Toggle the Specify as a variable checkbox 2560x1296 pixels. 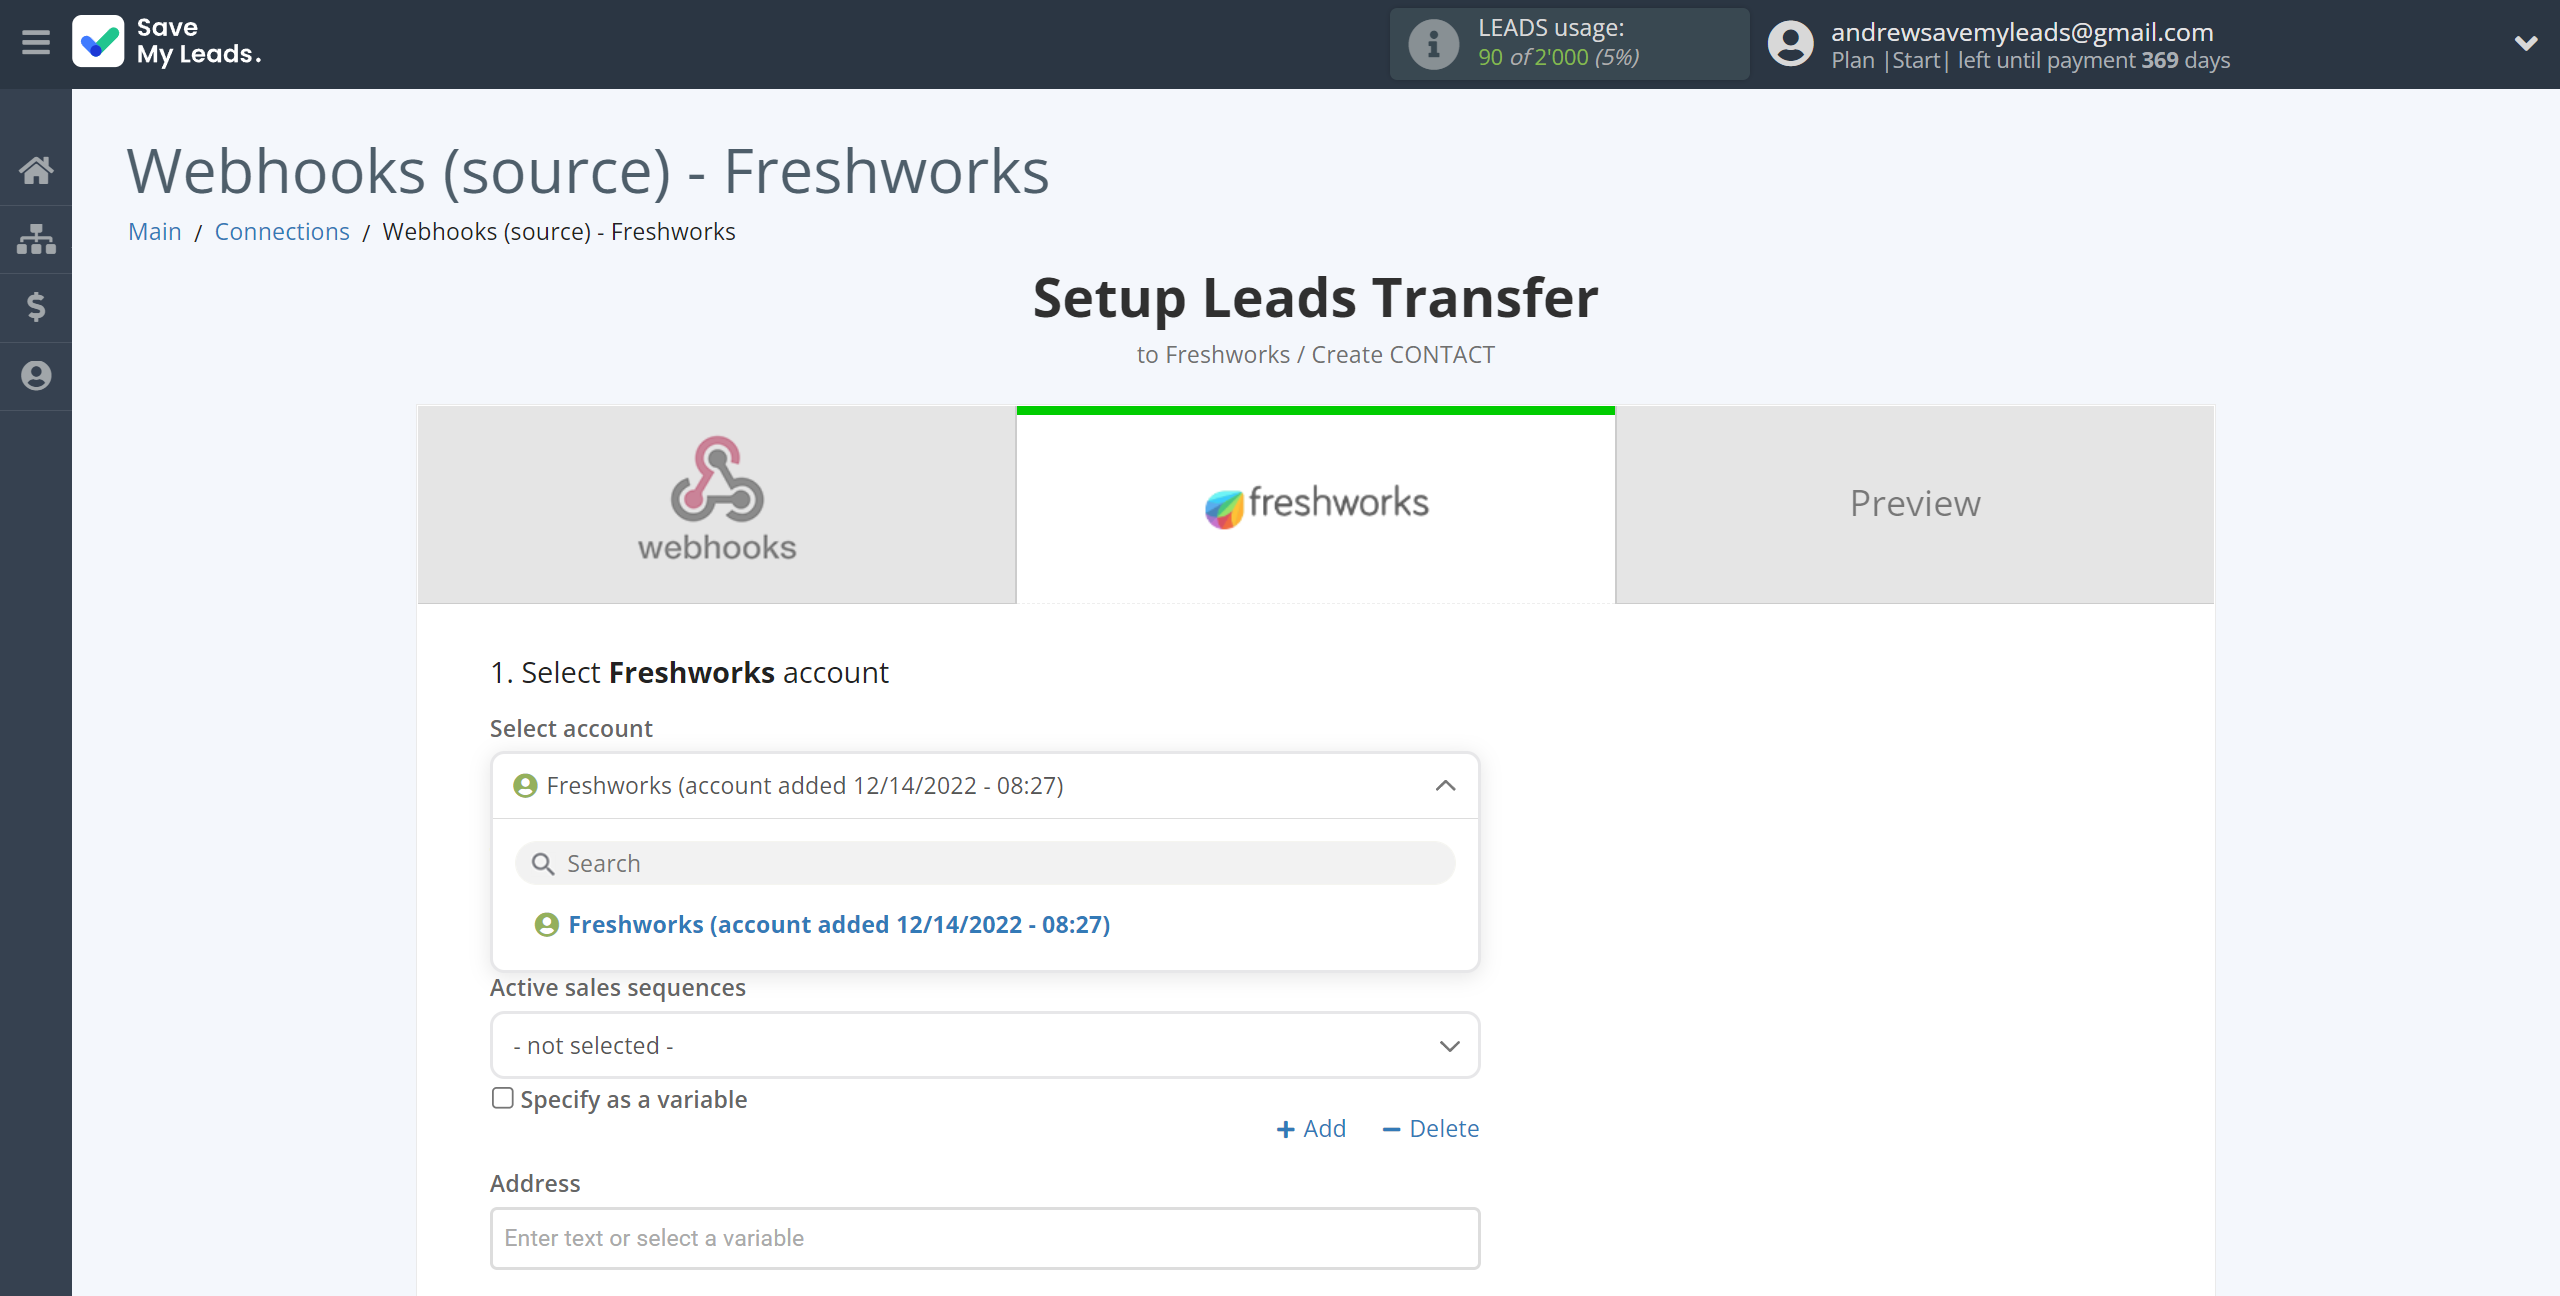click(x=502, y=1098)
